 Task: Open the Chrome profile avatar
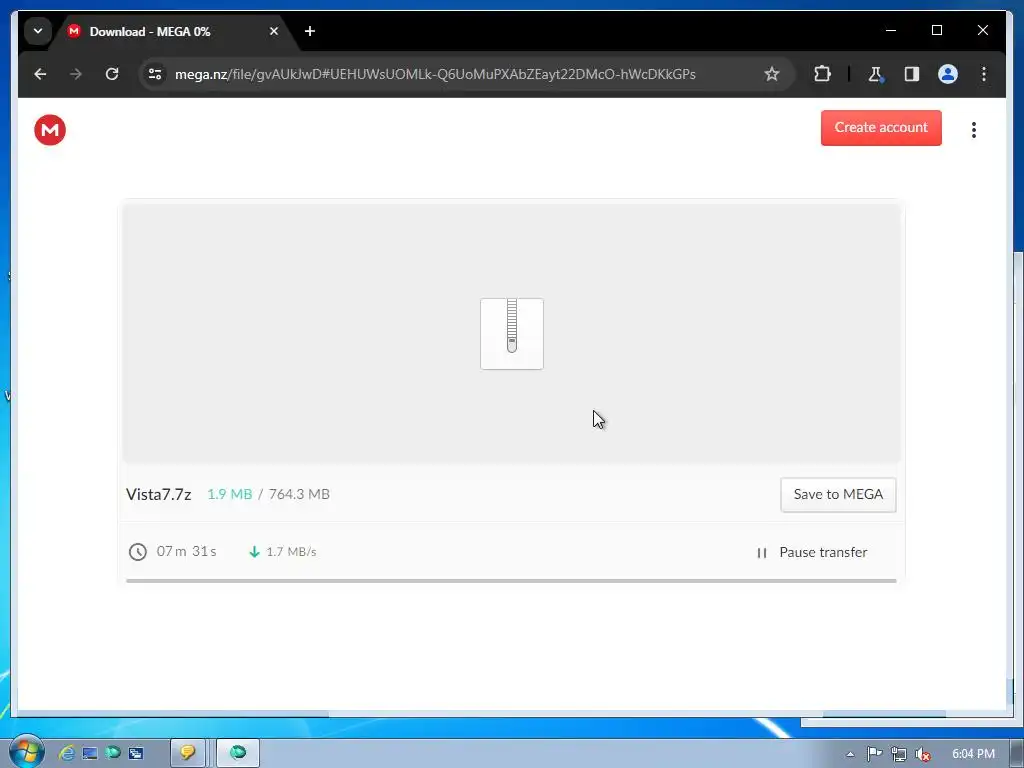(x=948, y=74)
